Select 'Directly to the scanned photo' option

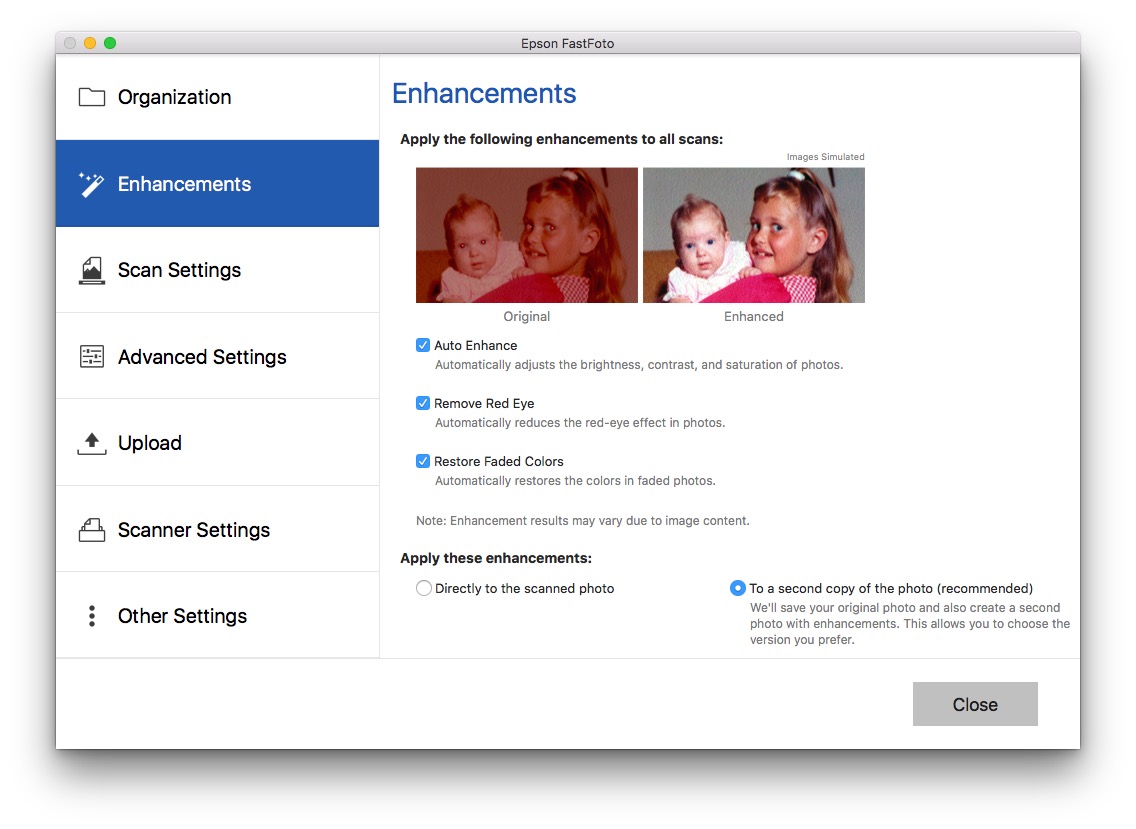click(x=424, y=589)
